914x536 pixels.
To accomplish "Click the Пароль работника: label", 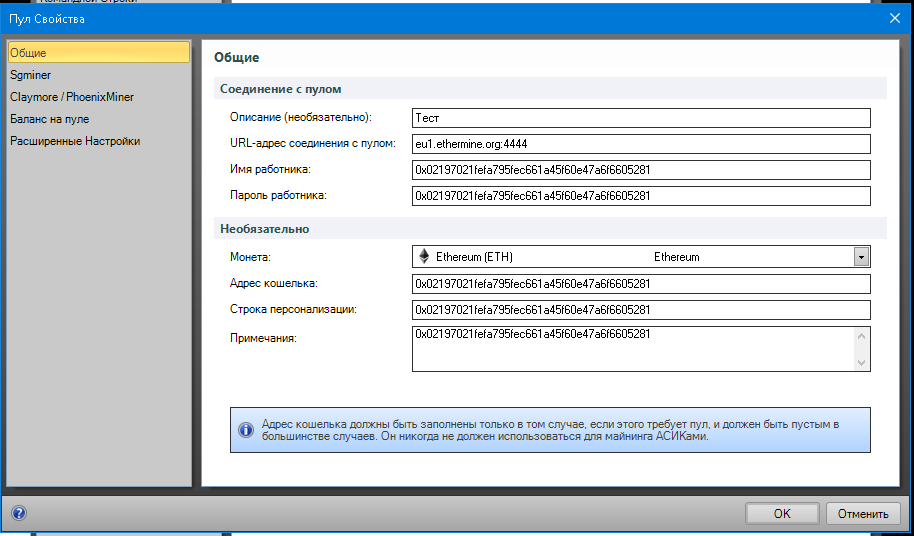I will [x=278, y=196].
